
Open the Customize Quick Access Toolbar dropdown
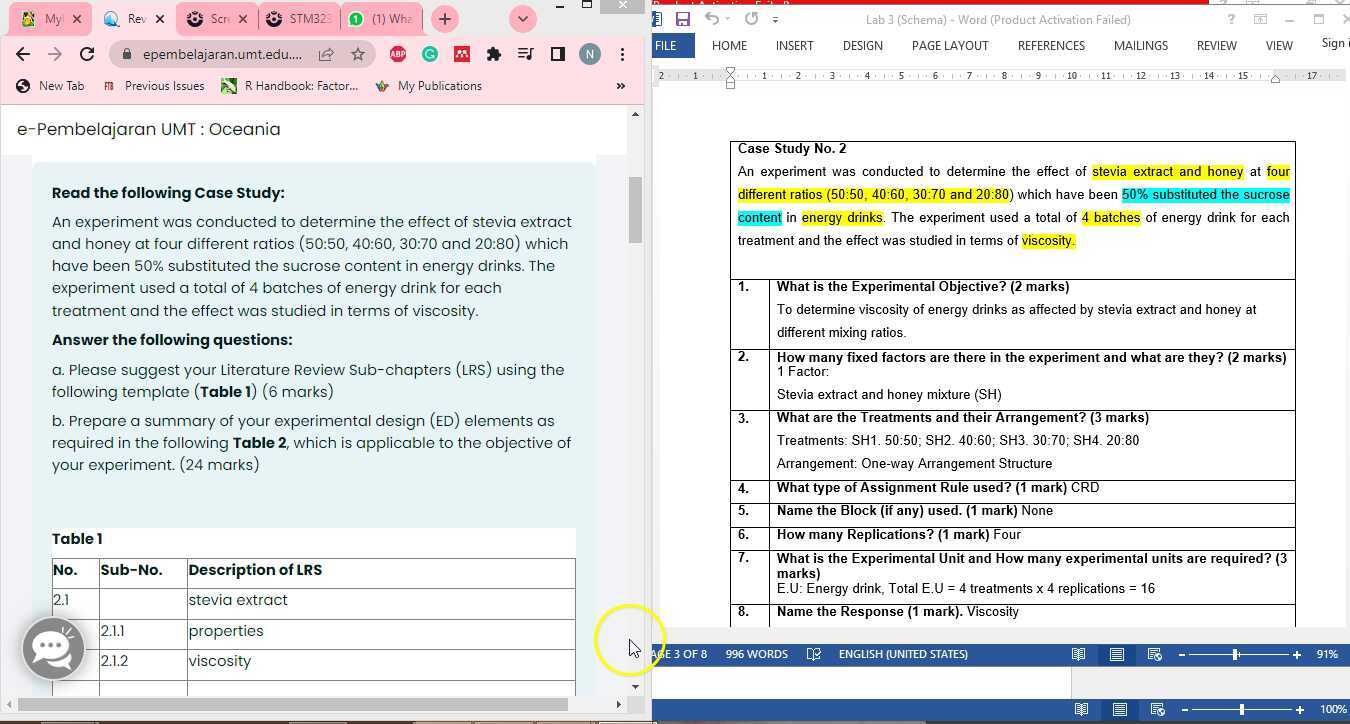pos(776,19)
